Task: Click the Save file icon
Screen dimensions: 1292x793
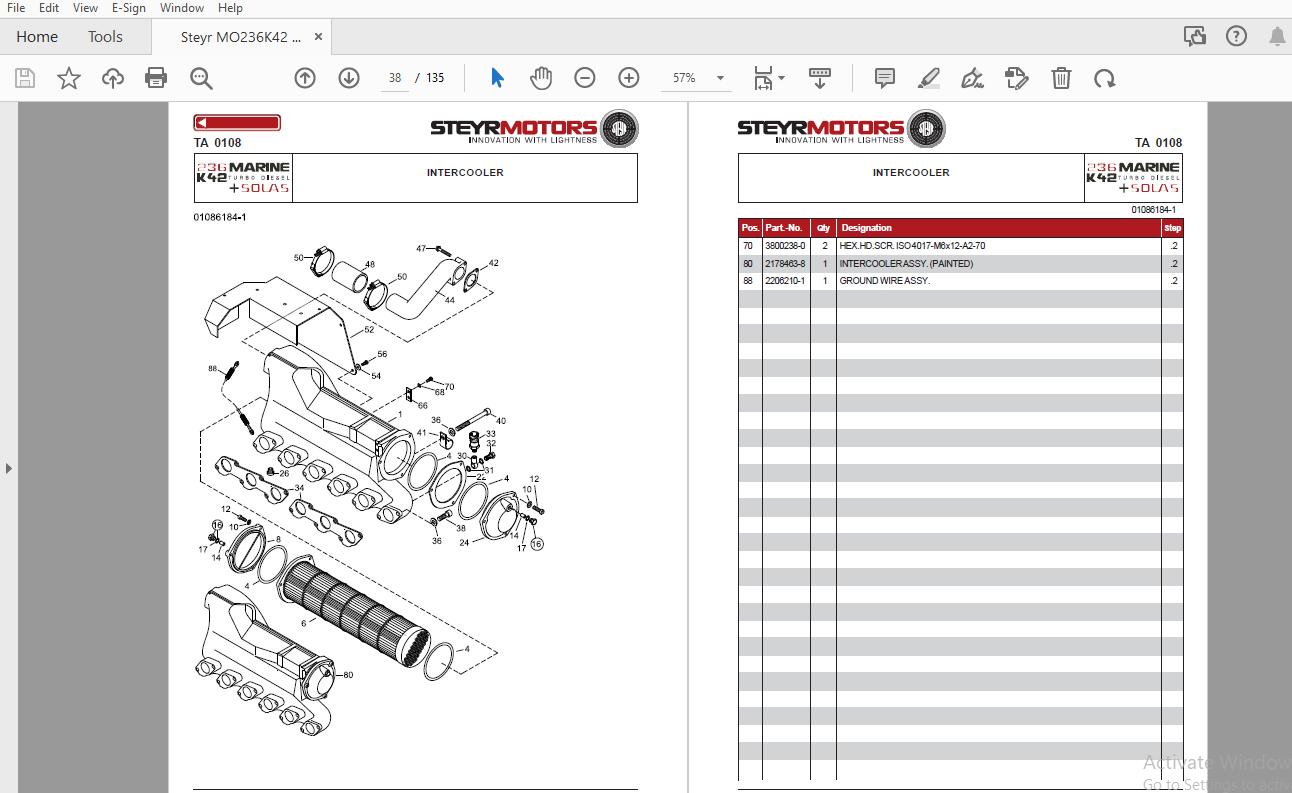Action: 25,78
